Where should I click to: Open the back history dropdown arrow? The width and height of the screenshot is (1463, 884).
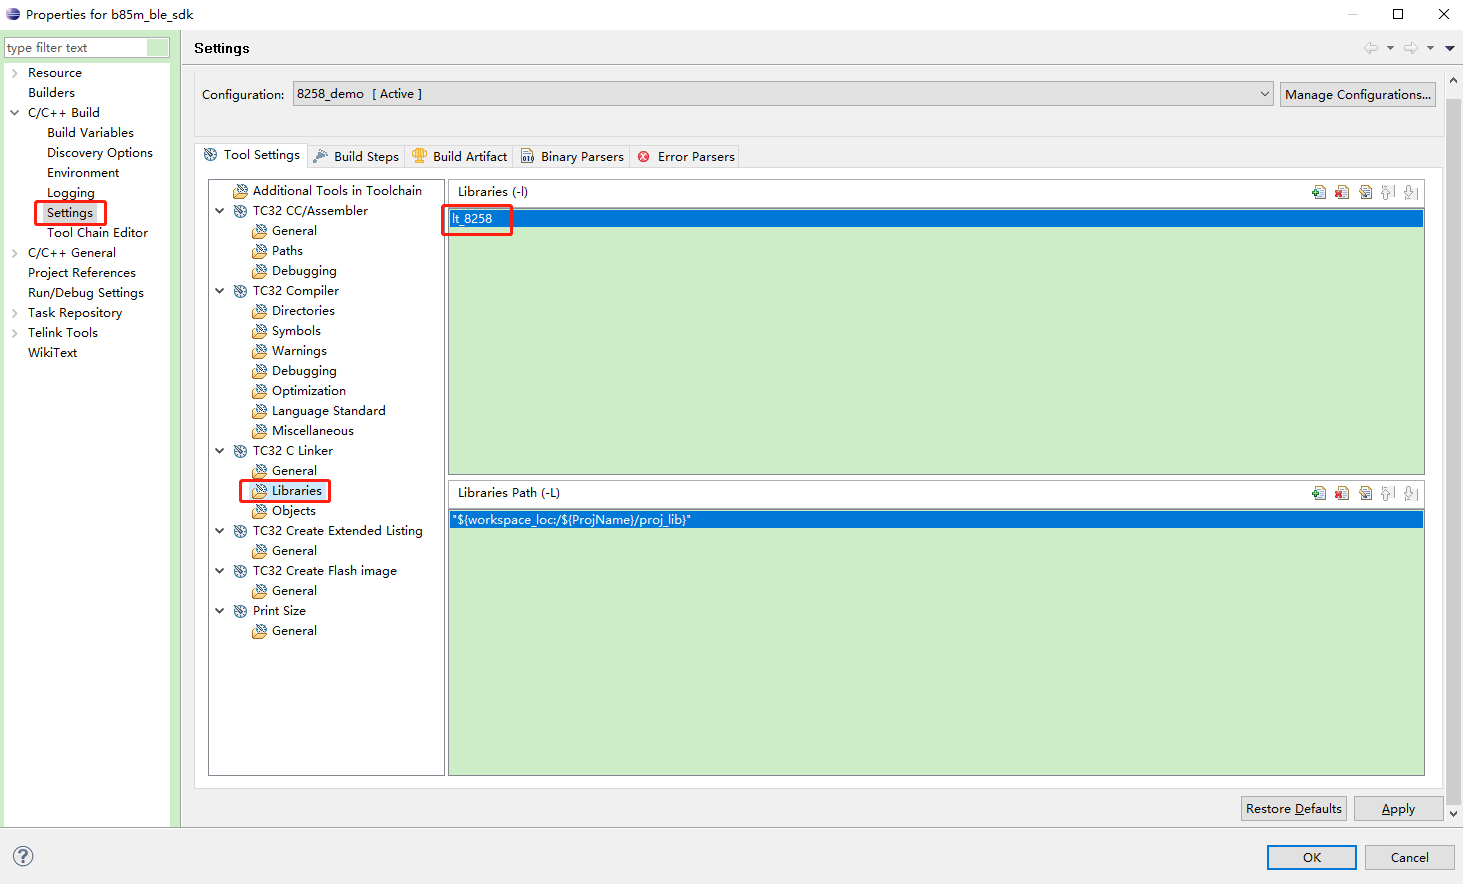1390,48
